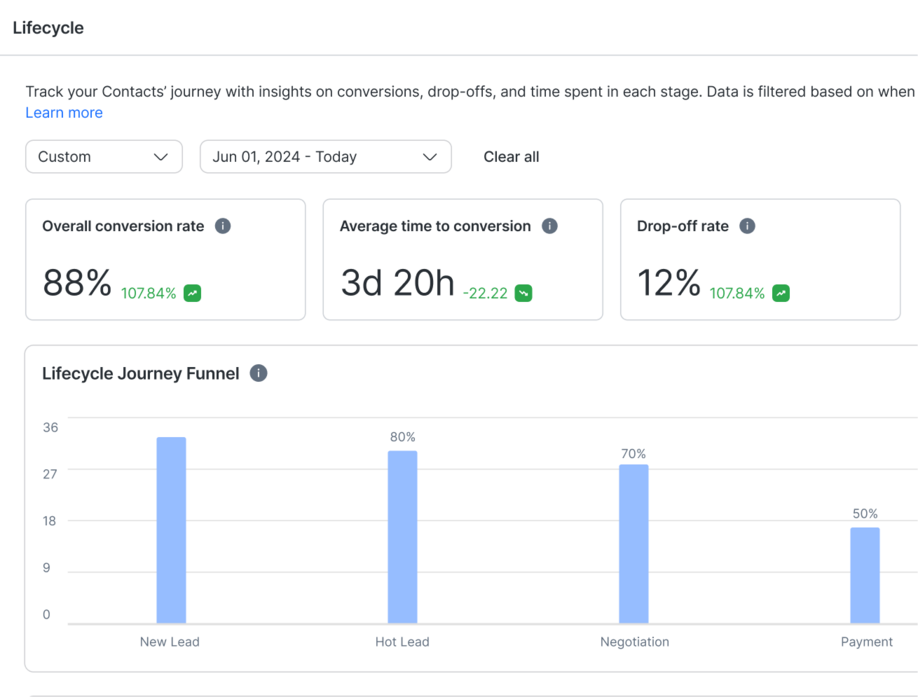
Task: Click chevron arrow in the Custom dropdown
Action: [160, 157]
